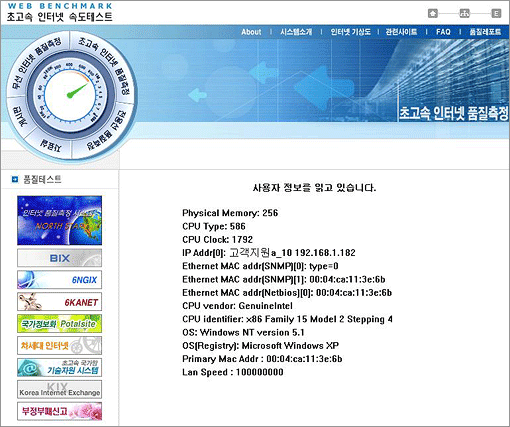Open the 6KANET banner
This screenshot has width=510, height=427.
[60, 302]
